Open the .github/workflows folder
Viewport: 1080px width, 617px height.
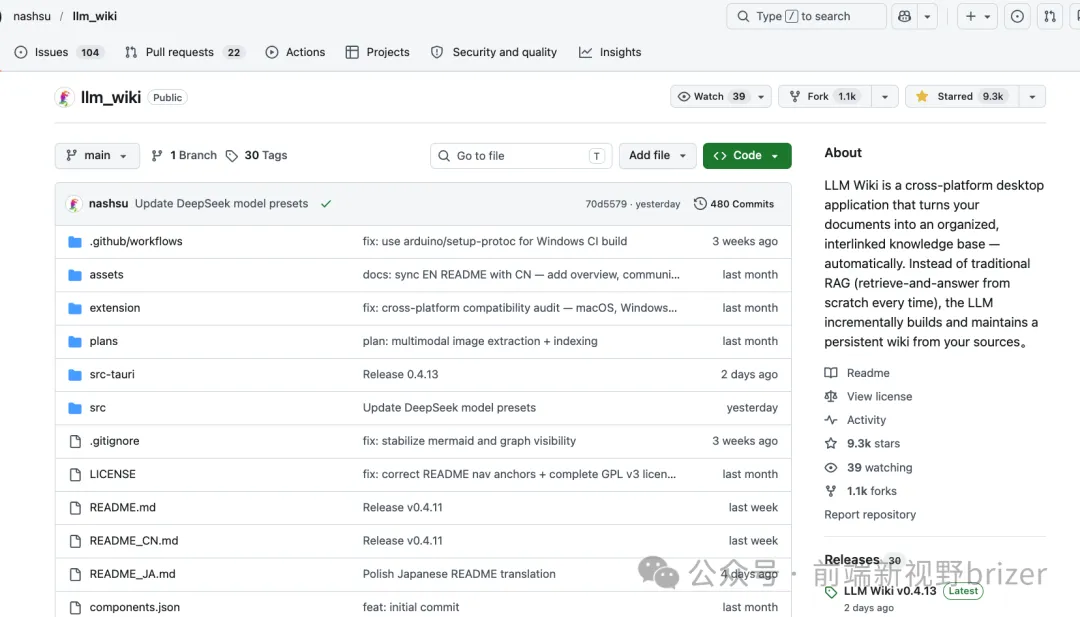coord(136,242)
